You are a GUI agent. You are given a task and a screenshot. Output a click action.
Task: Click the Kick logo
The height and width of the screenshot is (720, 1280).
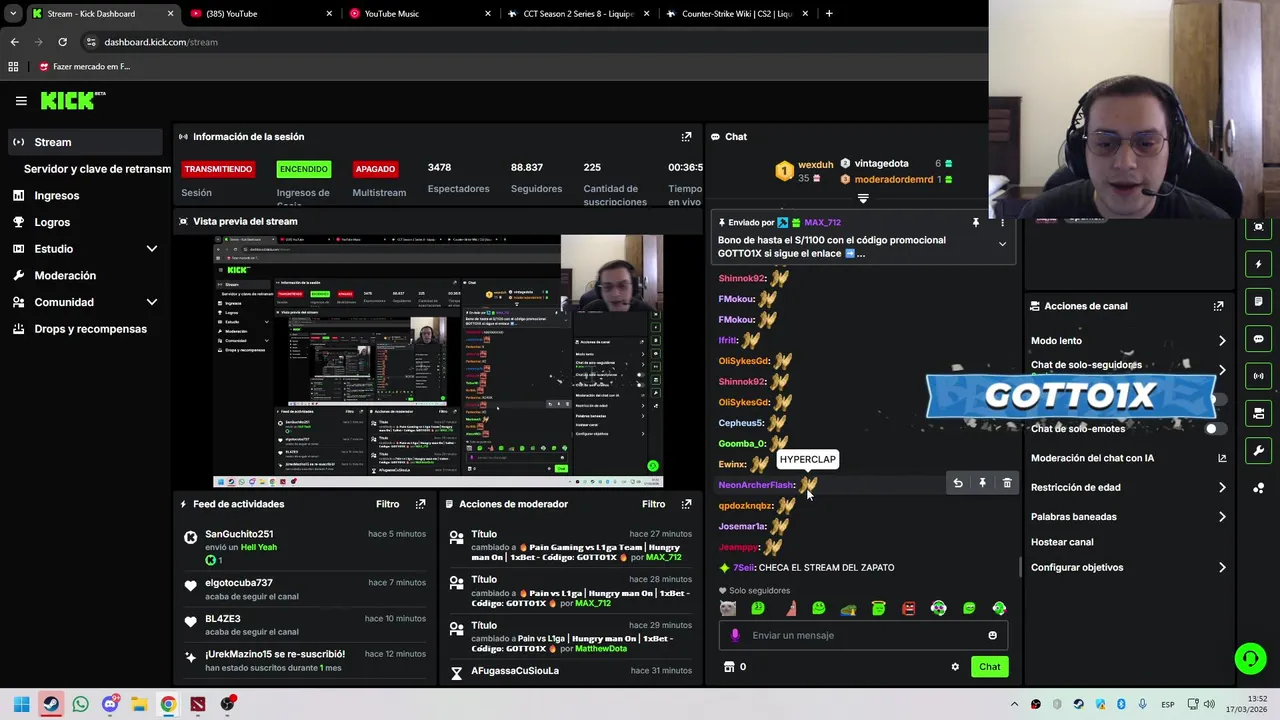pyautogui.click(x=72, y=100)
